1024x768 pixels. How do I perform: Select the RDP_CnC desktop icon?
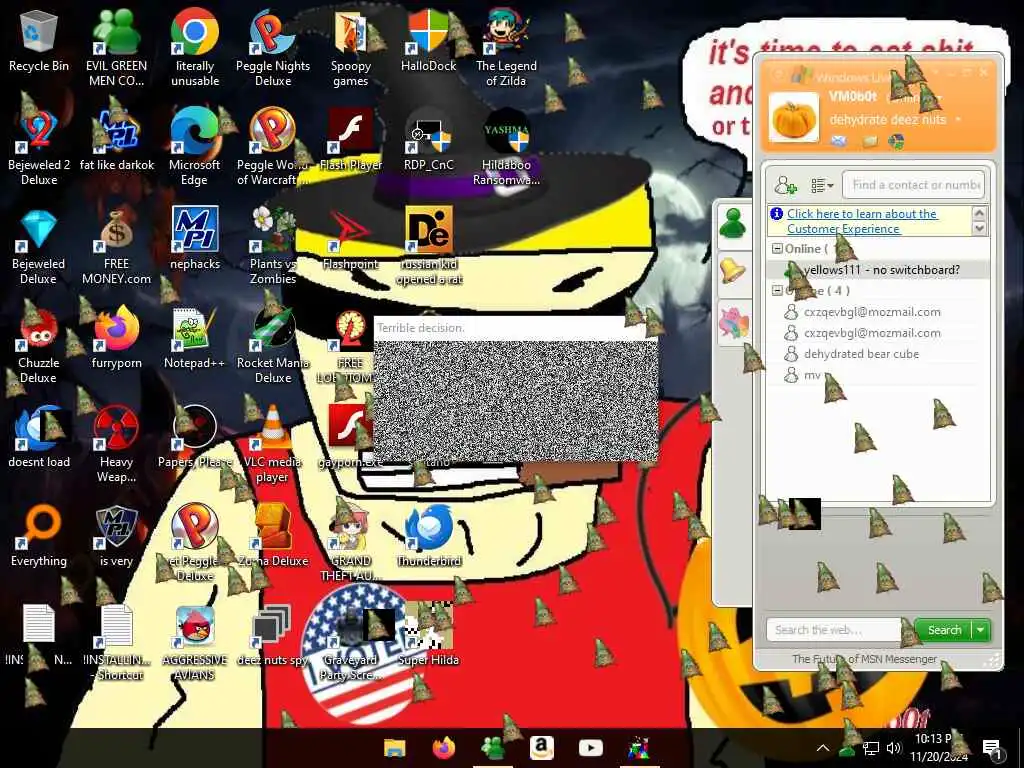tap(428, 140)
